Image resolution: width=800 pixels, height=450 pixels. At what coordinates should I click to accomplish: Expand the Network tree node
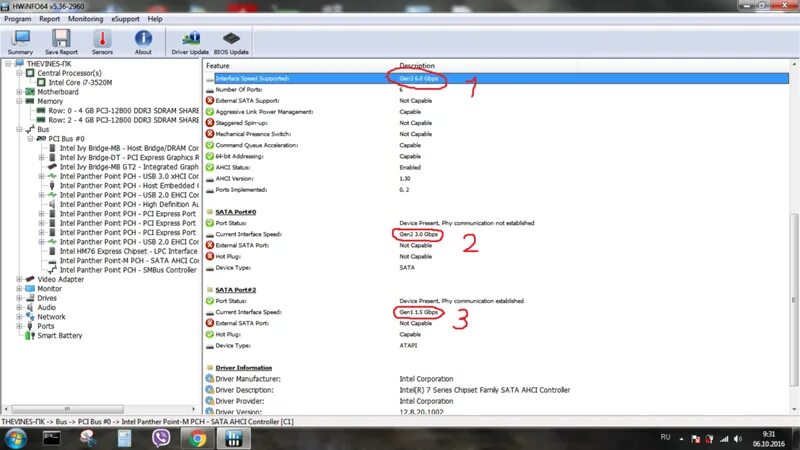coord(19,317)
